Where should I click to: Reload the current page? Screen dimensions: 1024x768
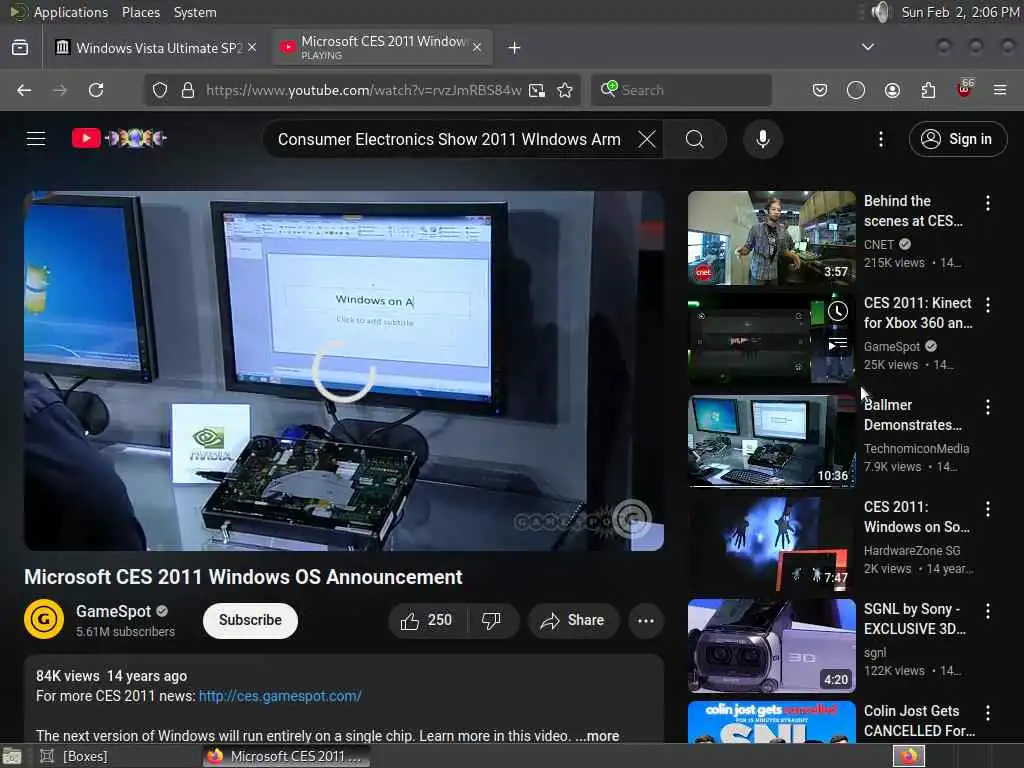point(96,90)
